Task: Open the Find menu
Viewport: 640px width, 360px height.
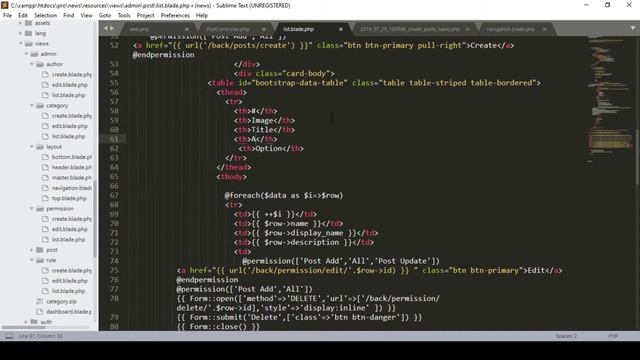Action: (x=69, y=16)
